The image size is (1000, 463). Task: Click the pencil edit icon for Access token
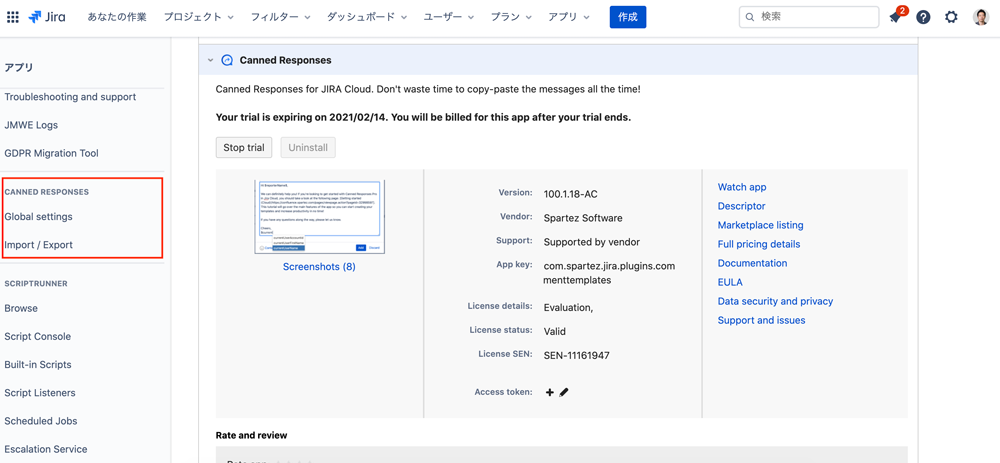coord(564,392)
